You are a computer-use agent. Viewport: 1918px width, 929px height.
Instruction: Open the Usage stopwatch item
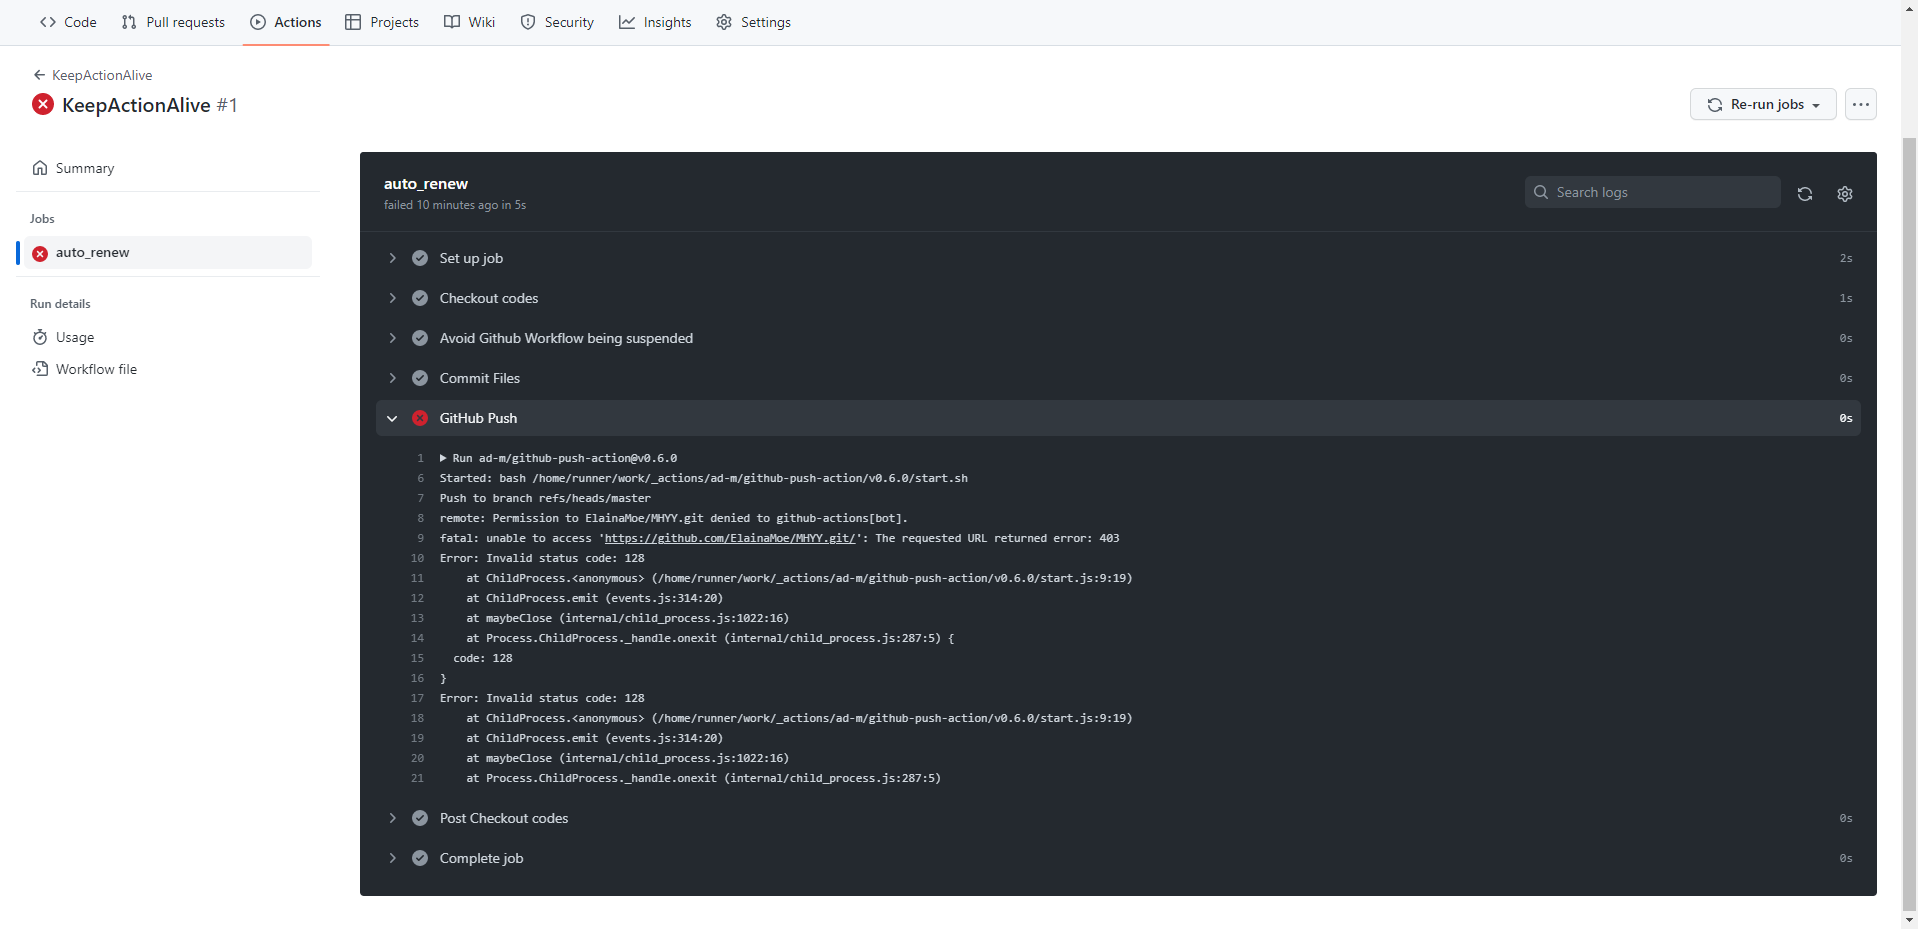(74, 338)
